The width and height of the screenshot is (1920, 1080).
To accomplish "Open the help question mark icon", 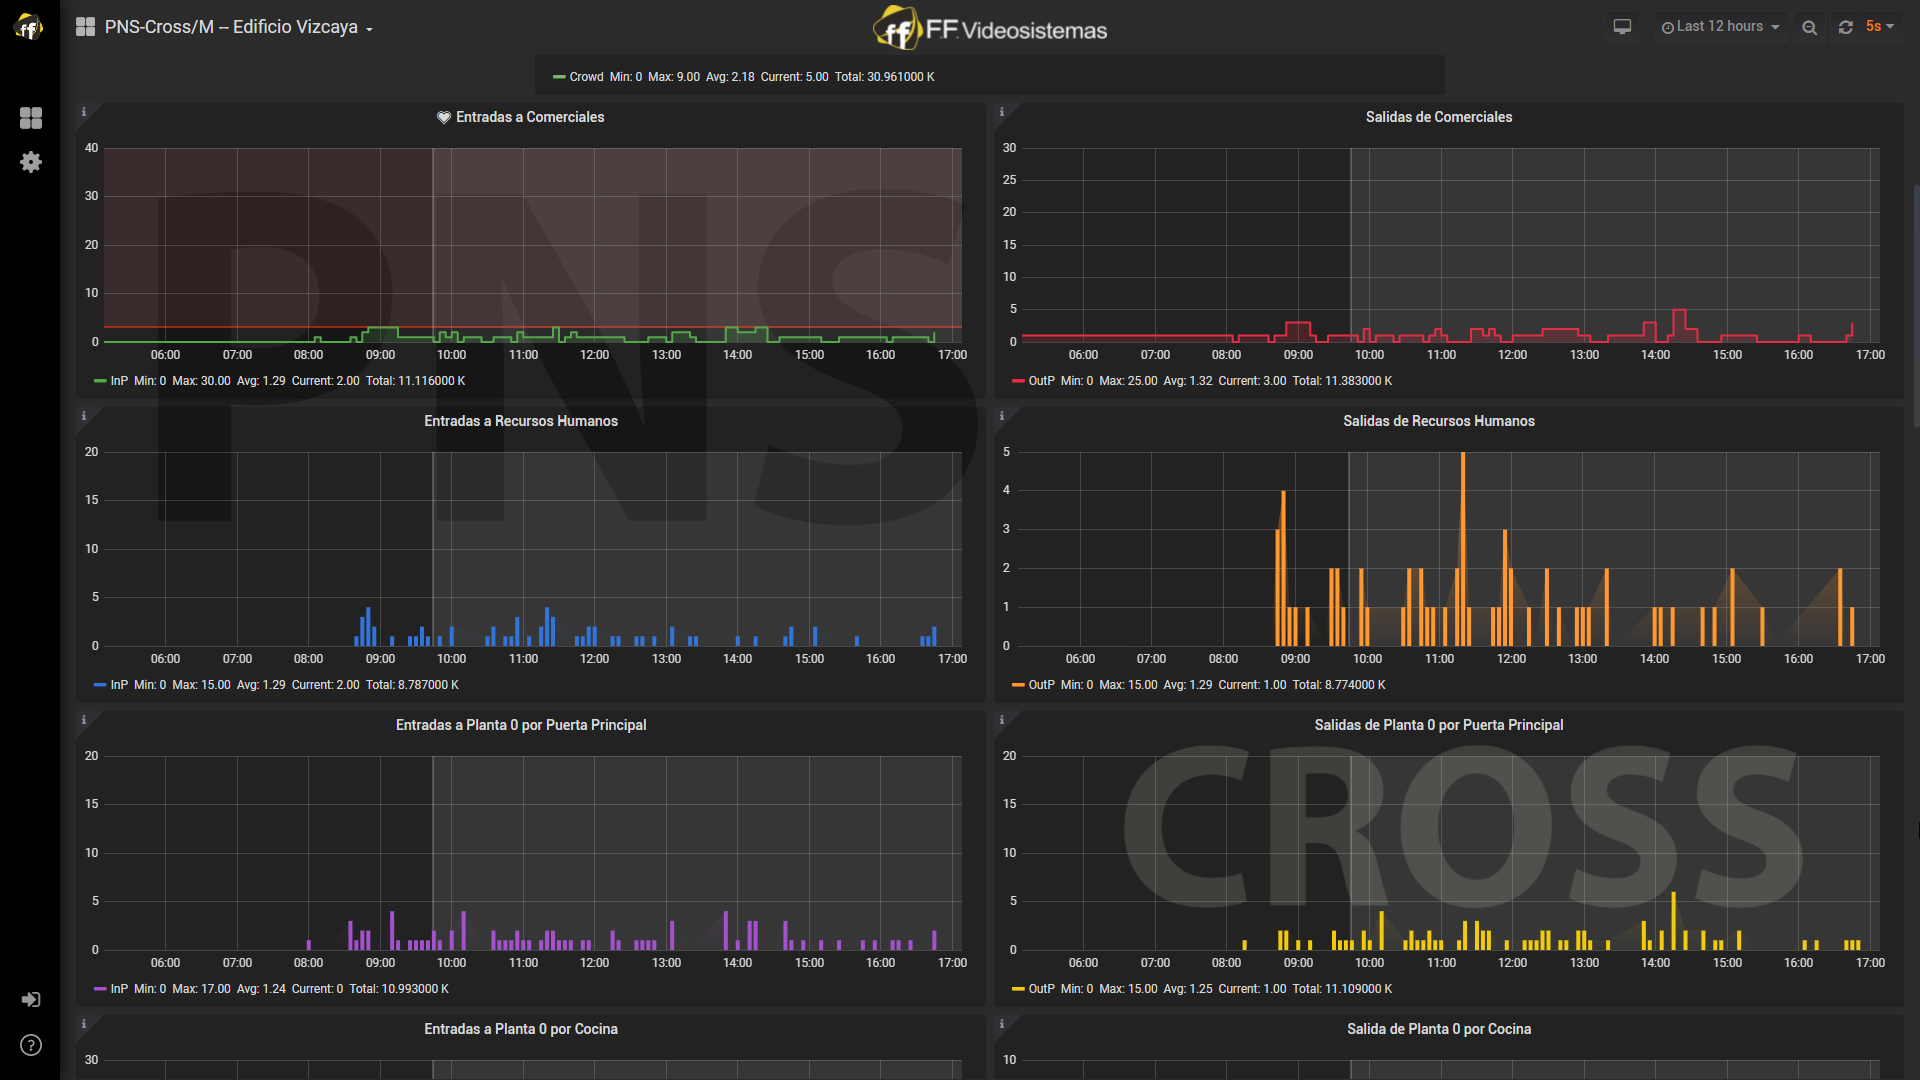I will click(31, 1045).
